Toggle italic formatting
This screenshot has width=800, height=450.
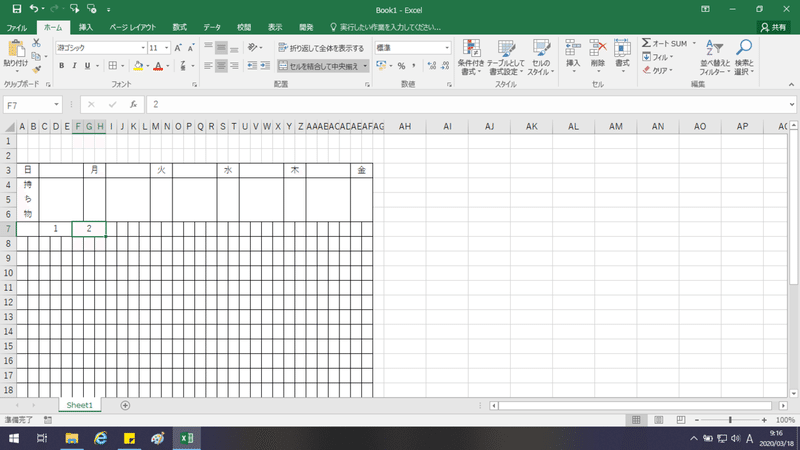click(x=74, y=66)
